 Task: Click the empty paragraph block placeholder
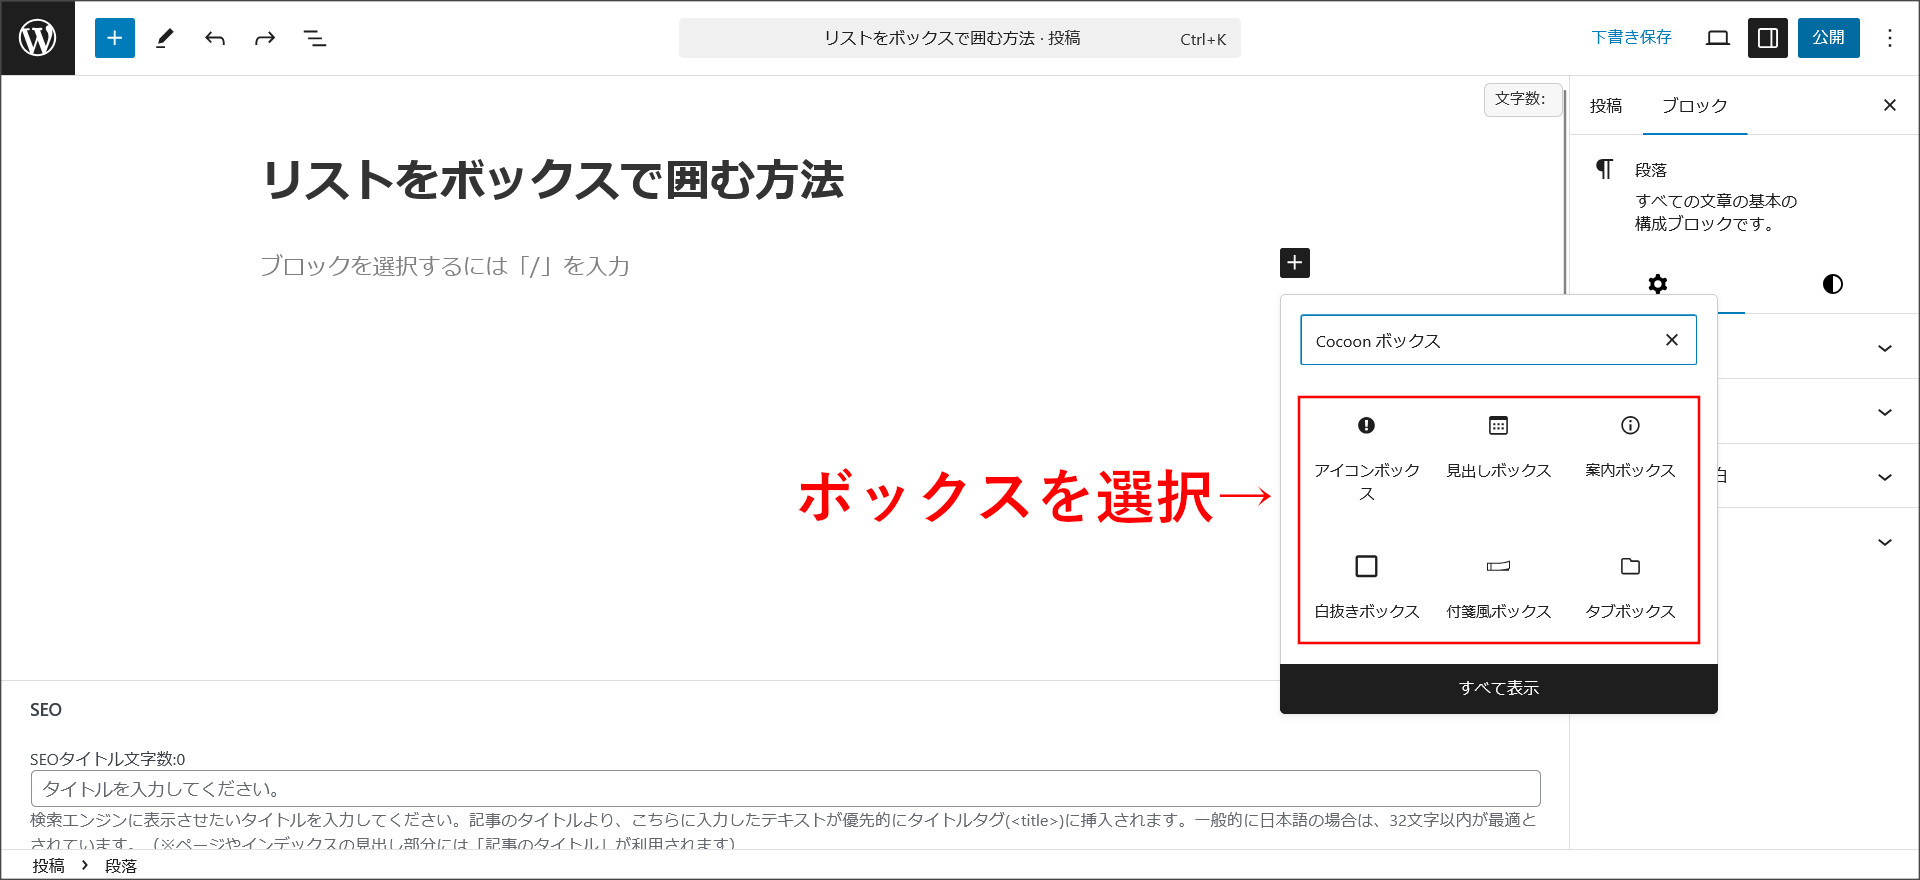pyautogui.click(x=445, y=266)
